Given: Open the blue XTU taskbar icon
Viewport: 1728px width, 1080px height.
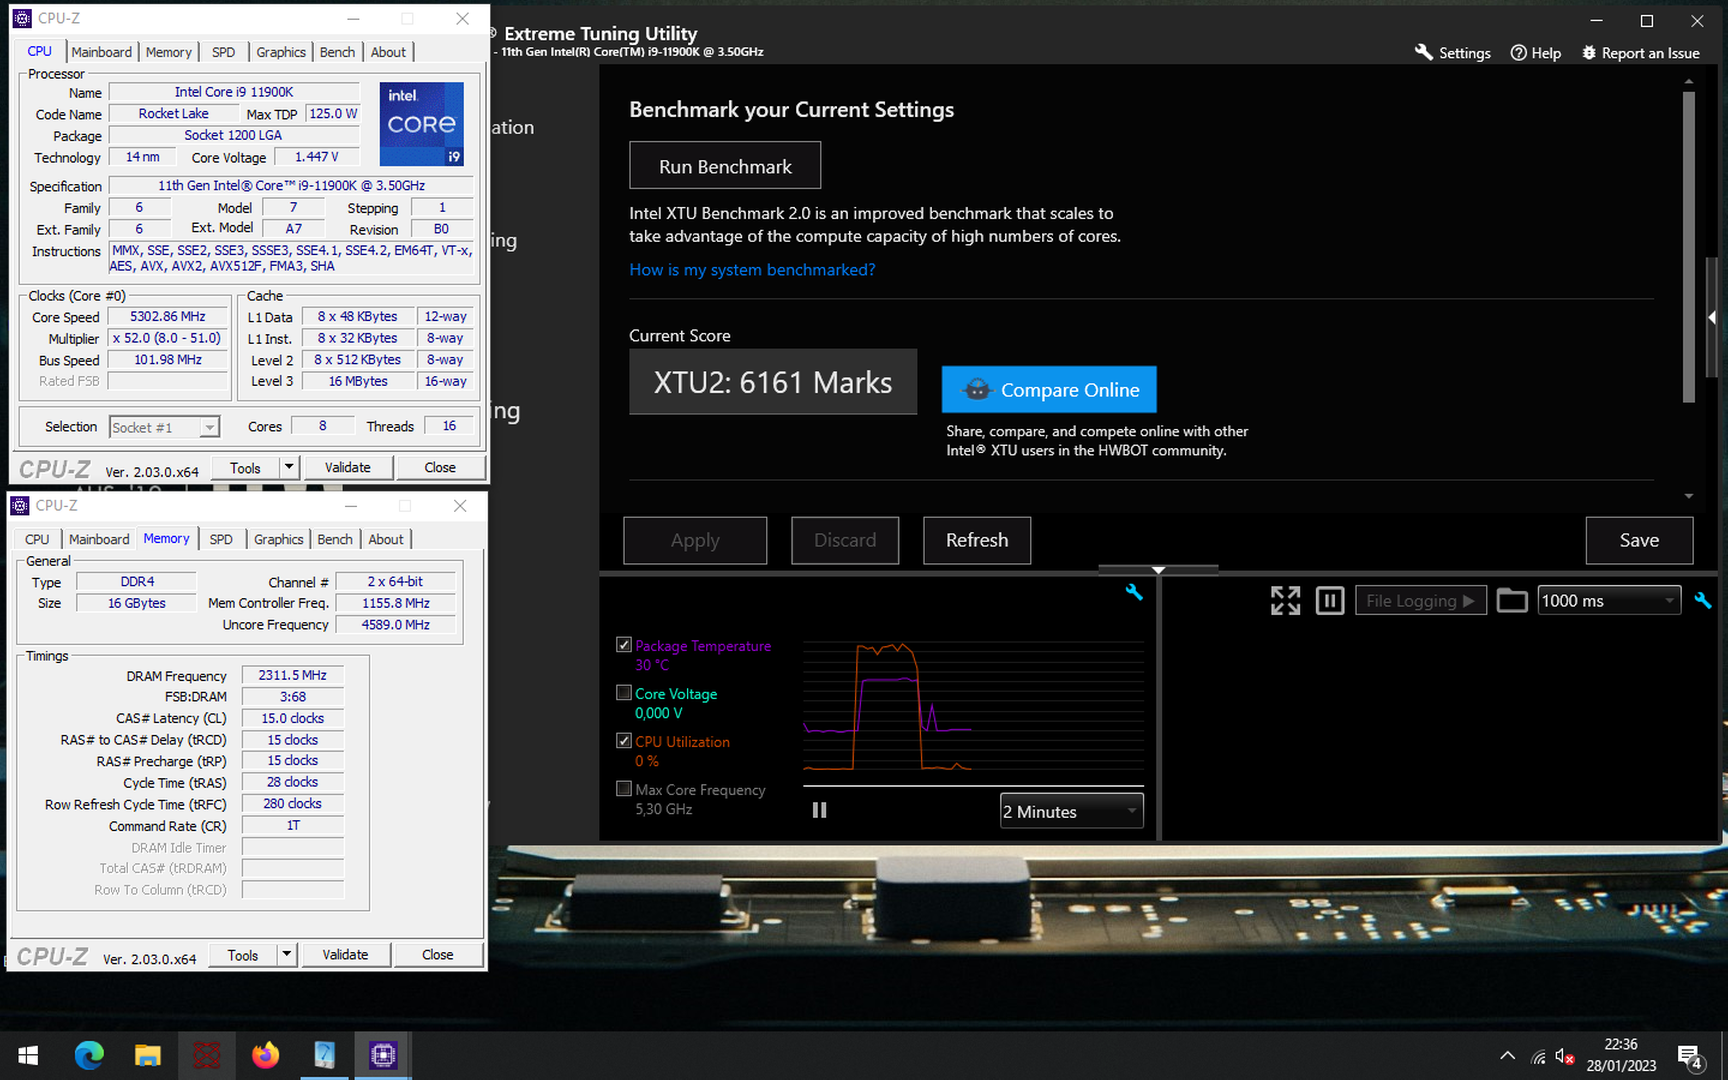Looking at the screenshot, I should pyautogui.click(x=325, y=1055).
